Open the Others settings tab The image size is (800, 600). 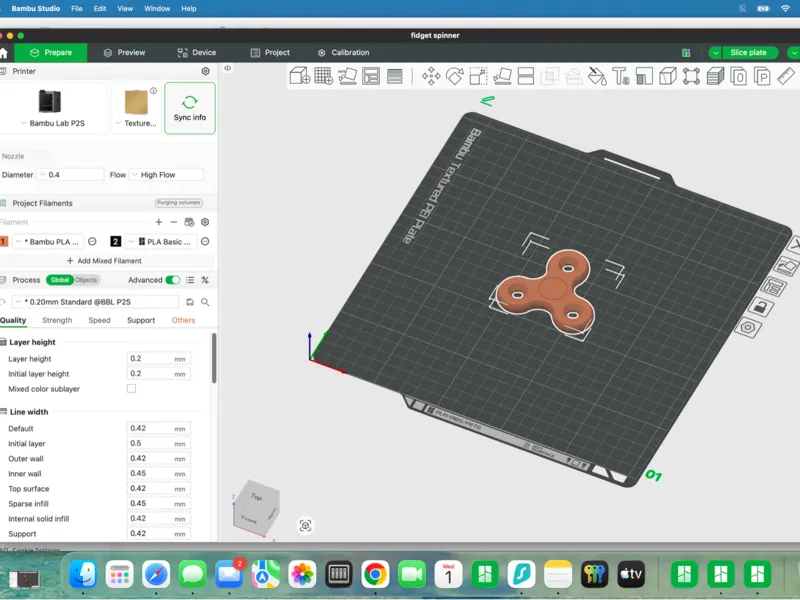tap(183, 320)
